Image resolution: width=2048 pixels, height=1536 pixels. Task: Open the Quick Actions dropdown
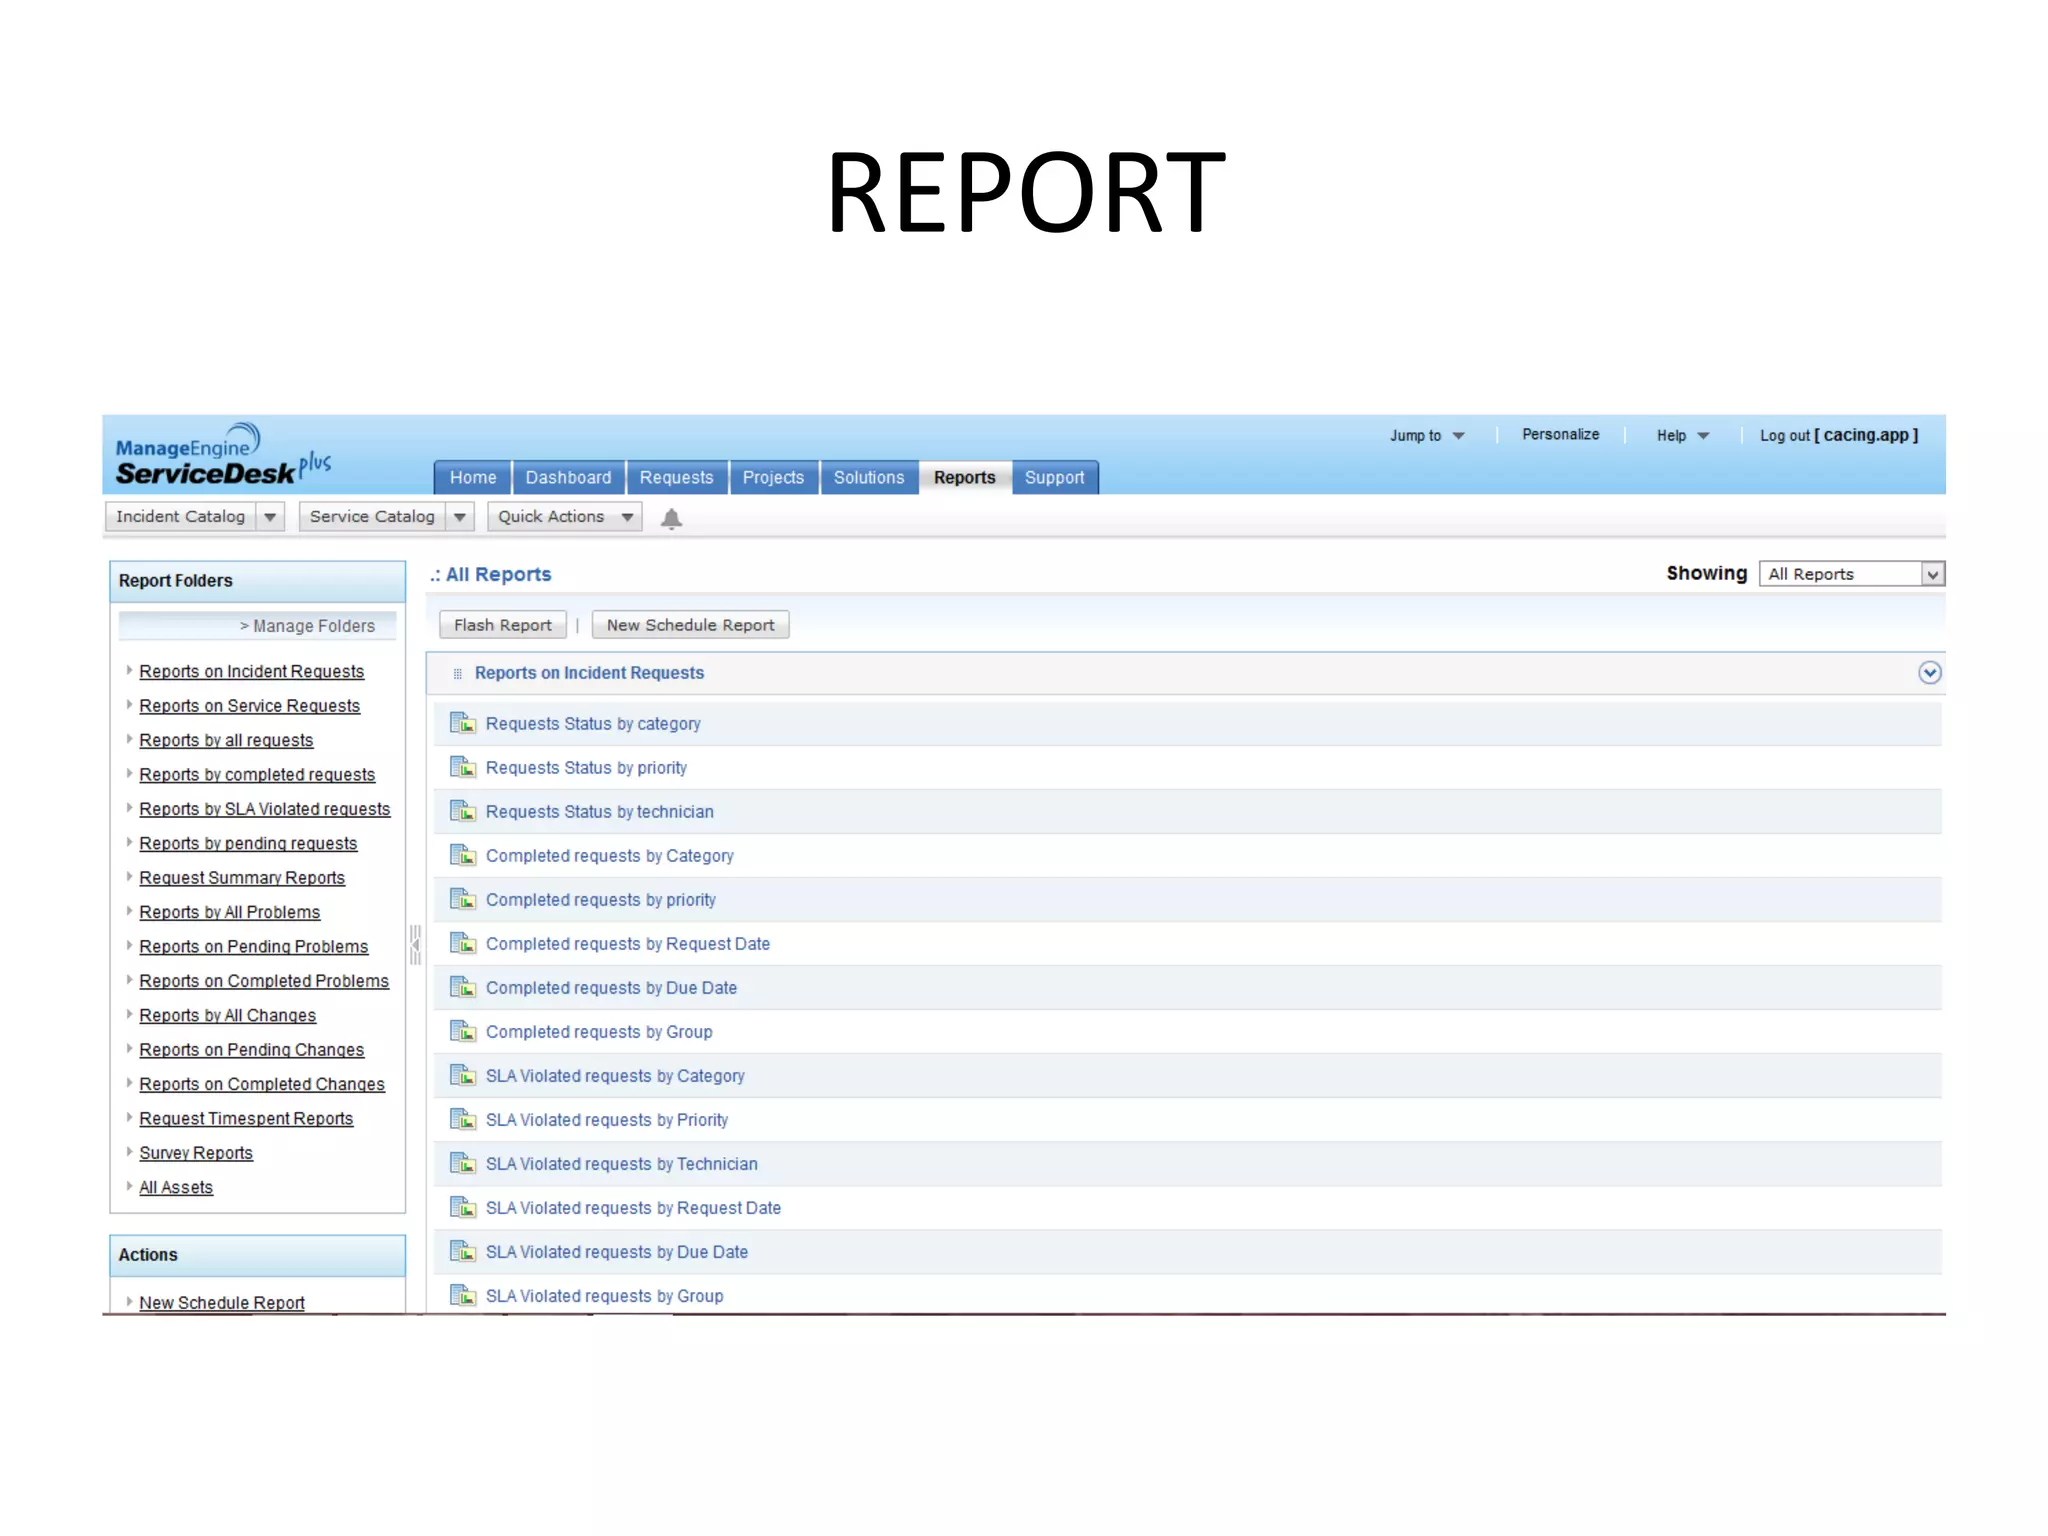[565, 517]
